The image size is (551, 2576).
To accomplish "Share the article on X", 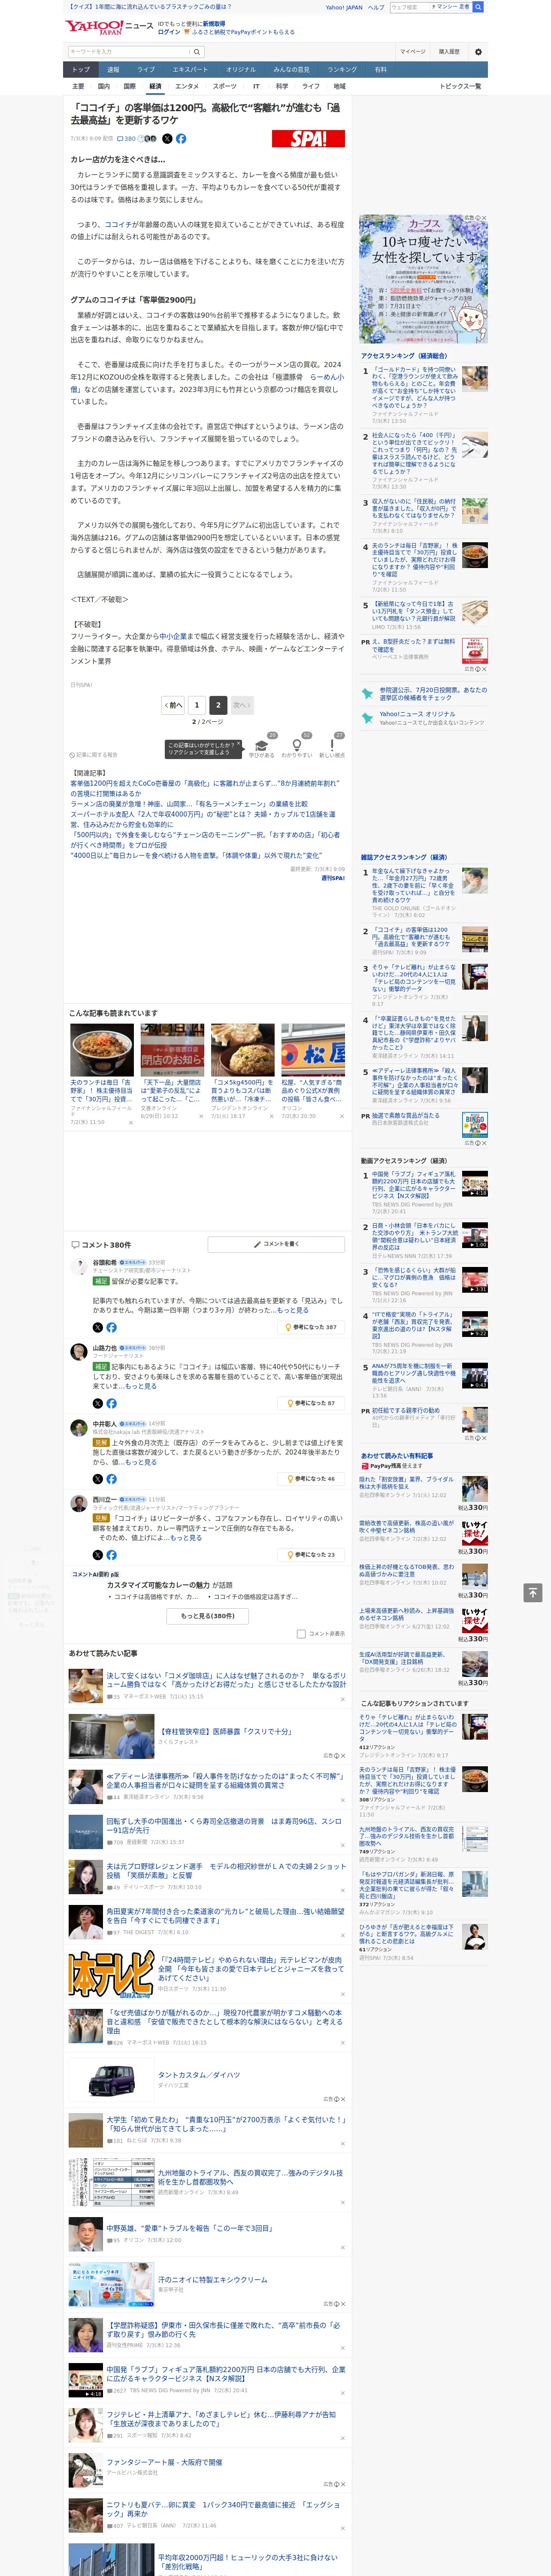I will click(x=167, y=139).
